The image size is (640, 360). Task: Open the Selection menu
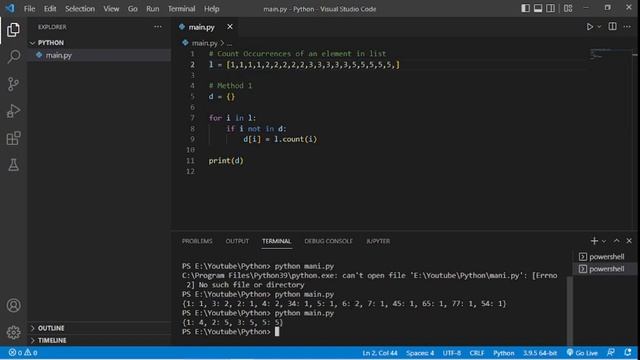(x=80, y=9)
